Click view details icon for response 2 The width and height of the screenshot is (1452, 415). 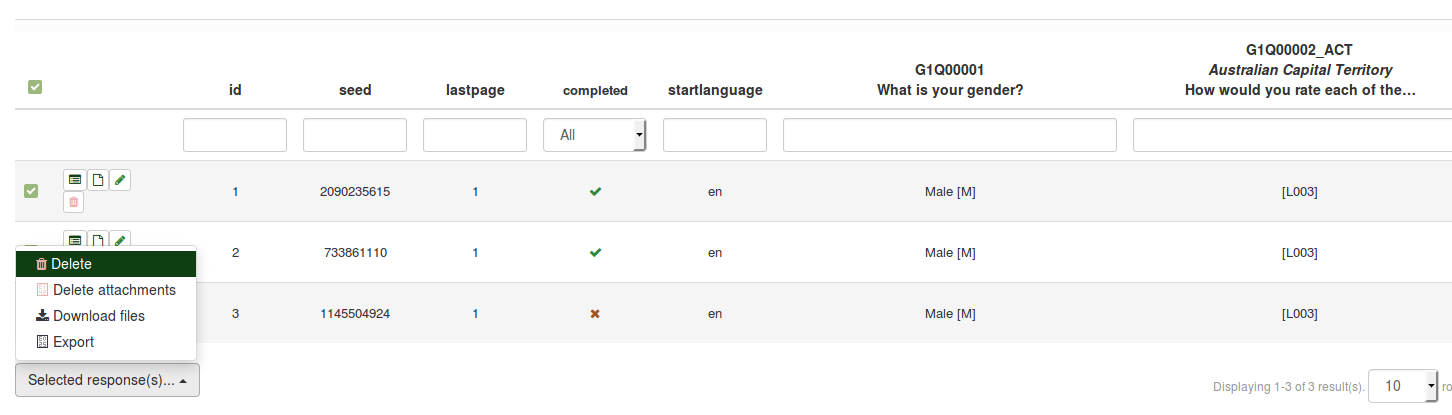click(74, 240)
